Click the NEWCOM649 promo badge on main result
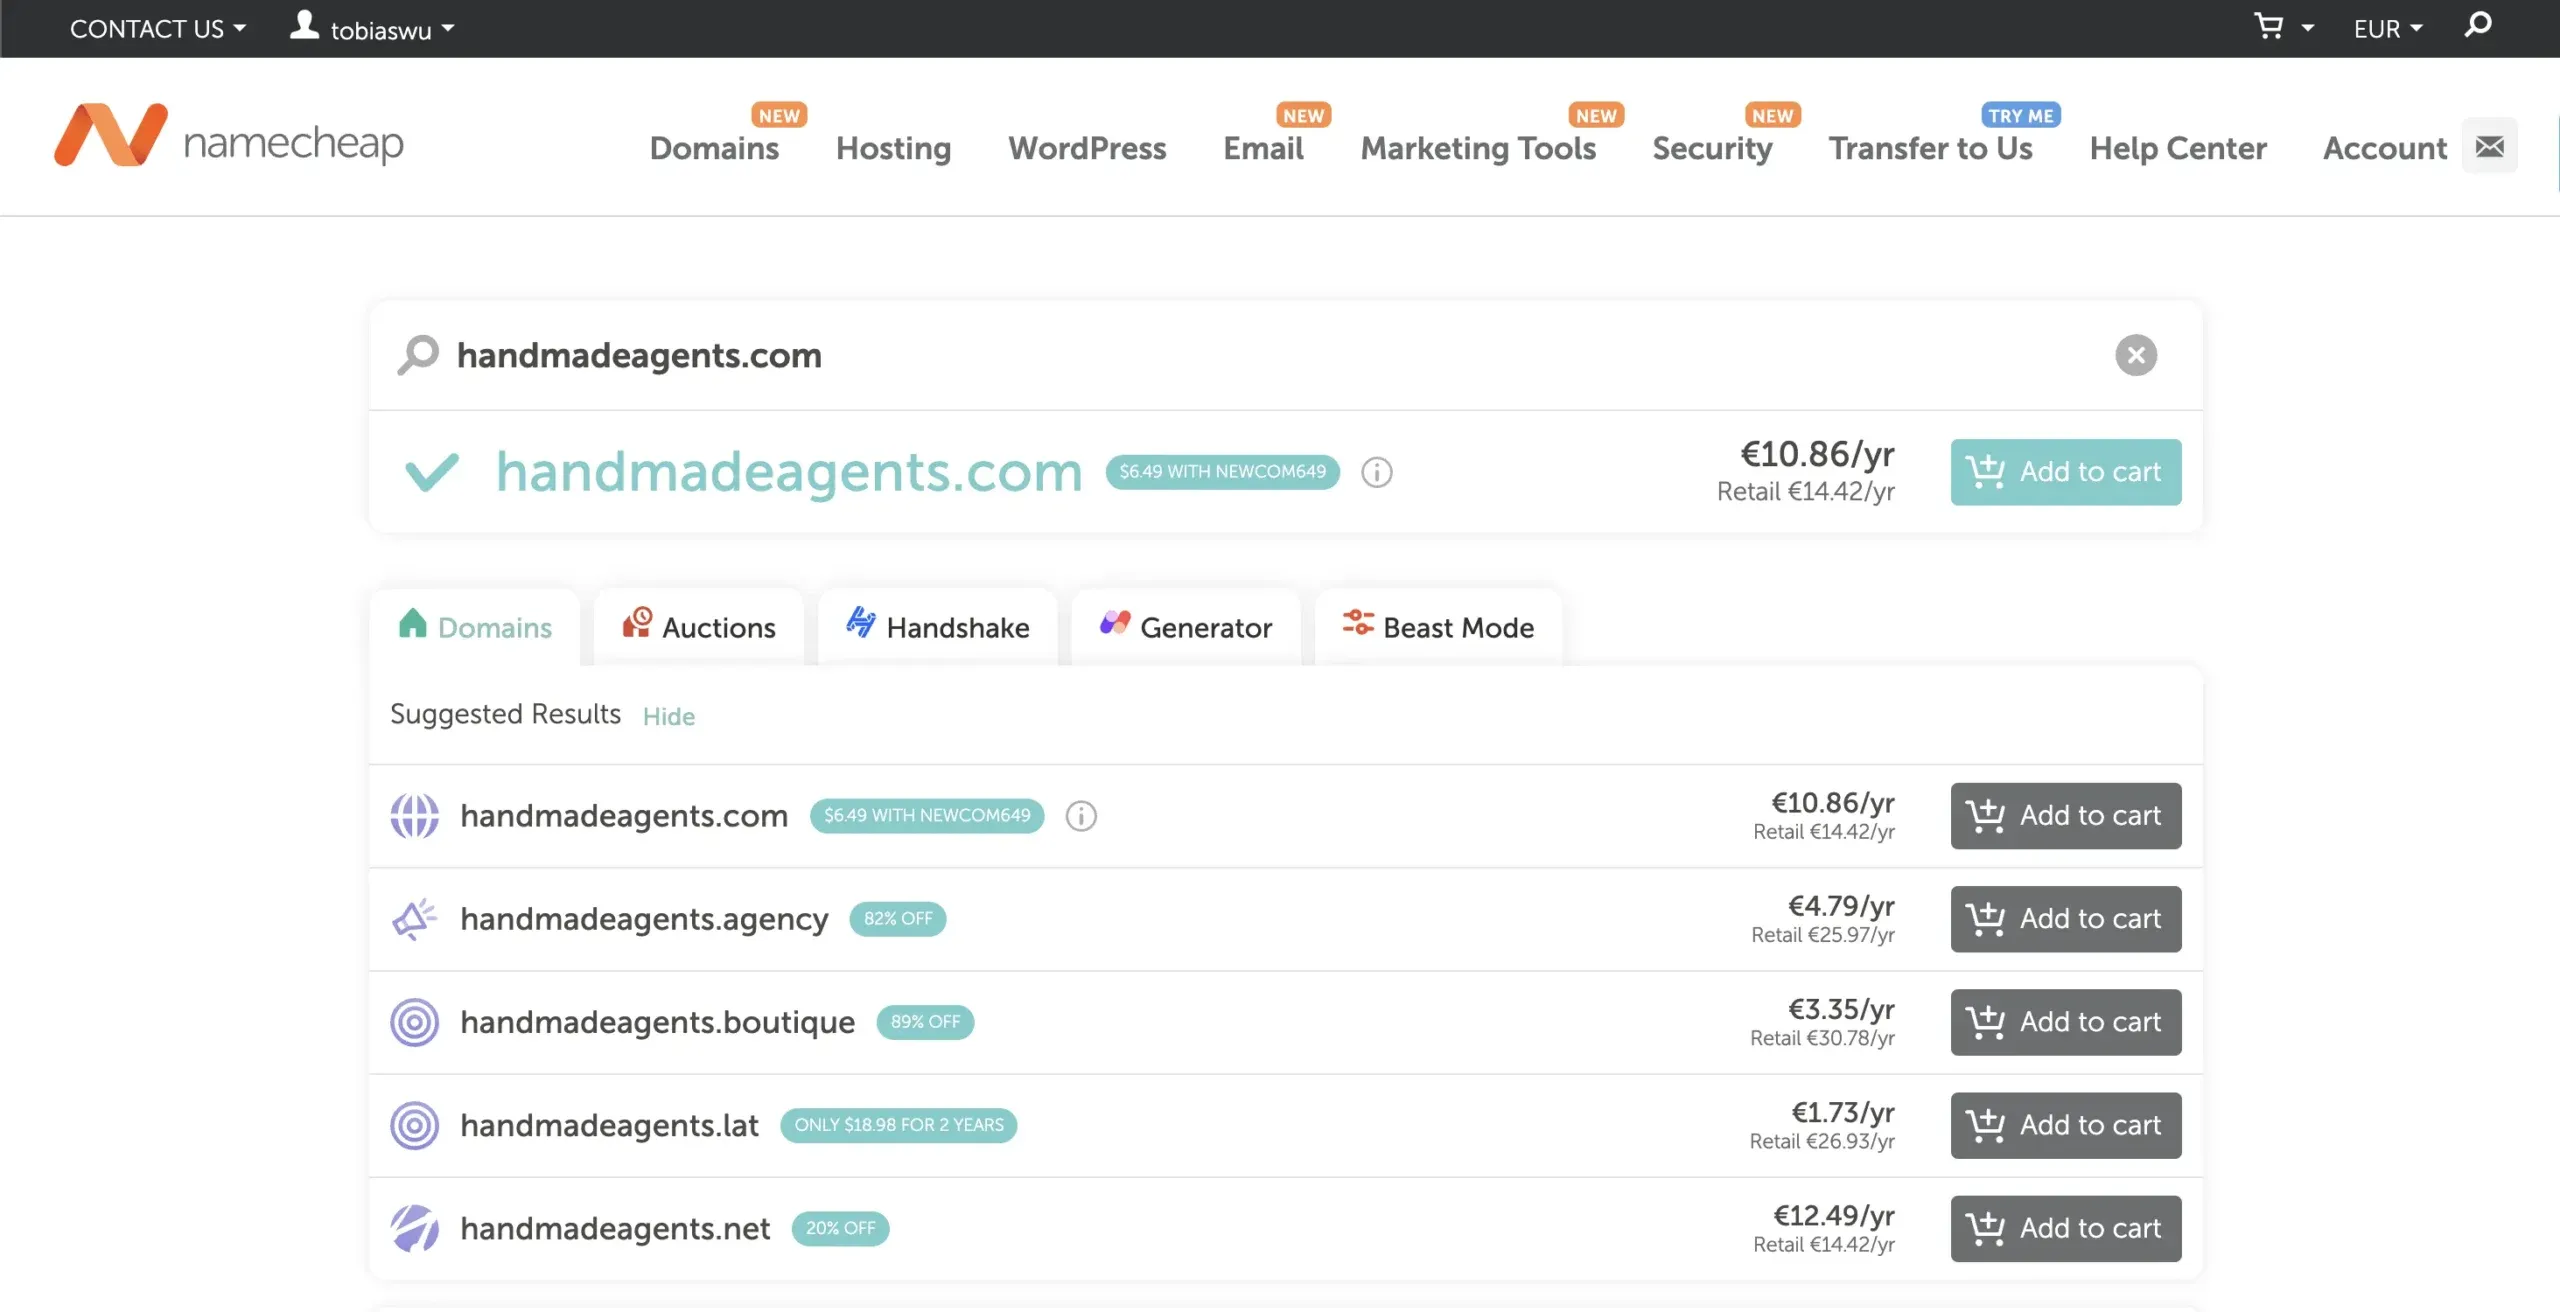Image resolution: width=2560 pixels, height=1312 pixels. pyautogui.click(x=1222, y=472)
